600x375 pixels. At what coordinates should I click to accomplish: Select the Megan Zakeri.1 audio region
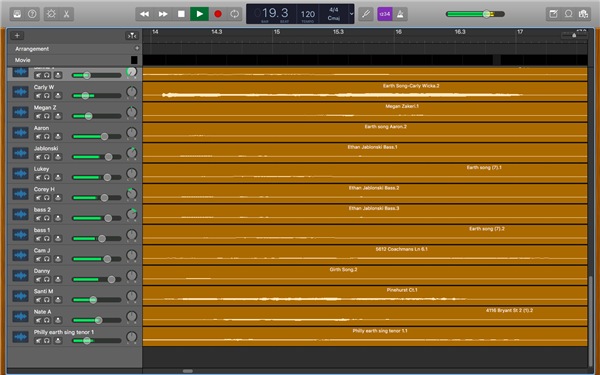click(365, 112)
